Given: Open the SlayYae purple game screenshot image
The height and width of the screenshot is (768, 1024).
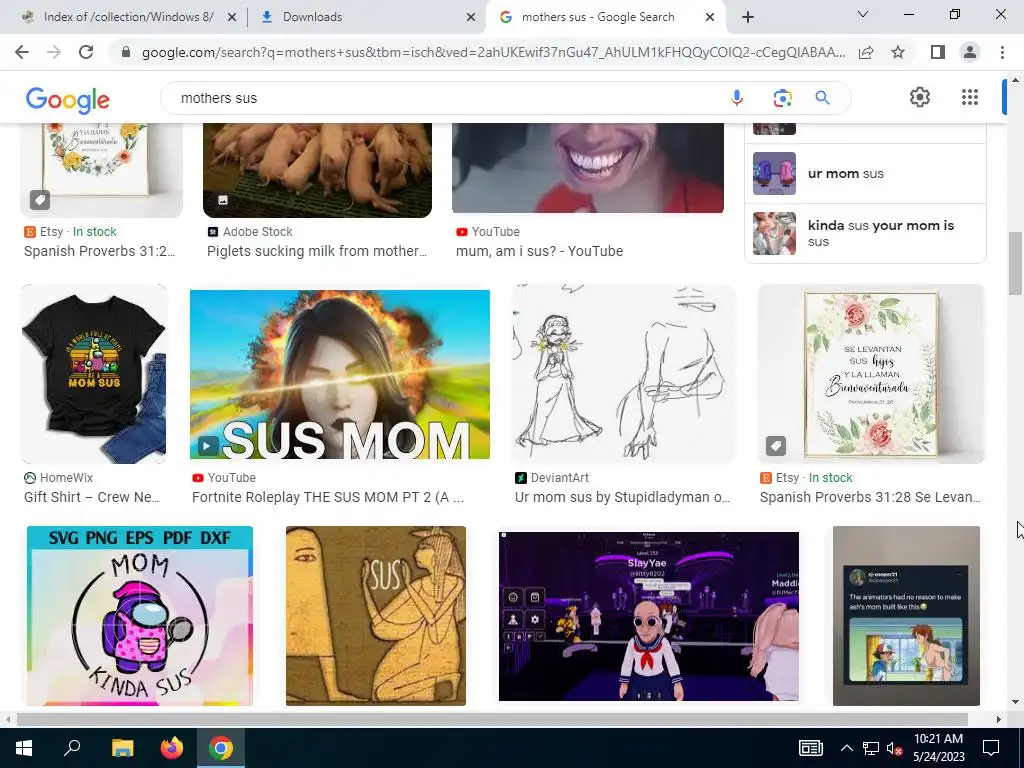Looking at the screenshot, I should pyautogui.click(x=648, y=616).
